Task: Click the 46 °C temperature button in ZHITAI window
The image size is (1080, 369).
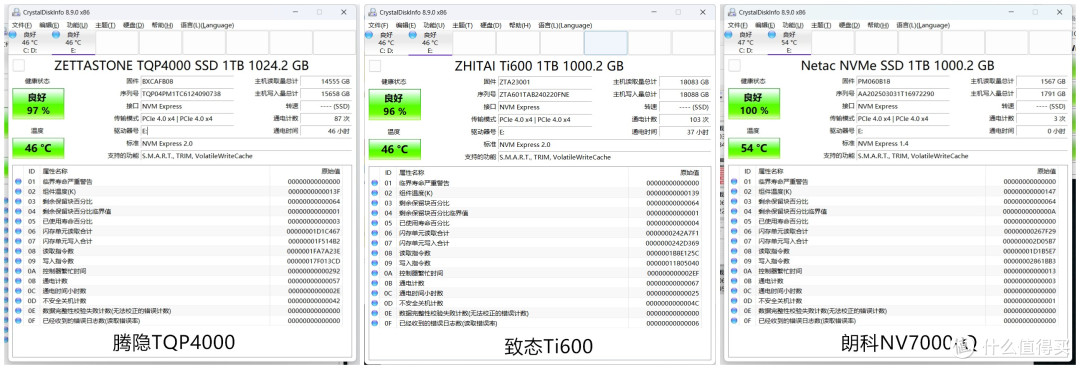Action: [395, 149]
